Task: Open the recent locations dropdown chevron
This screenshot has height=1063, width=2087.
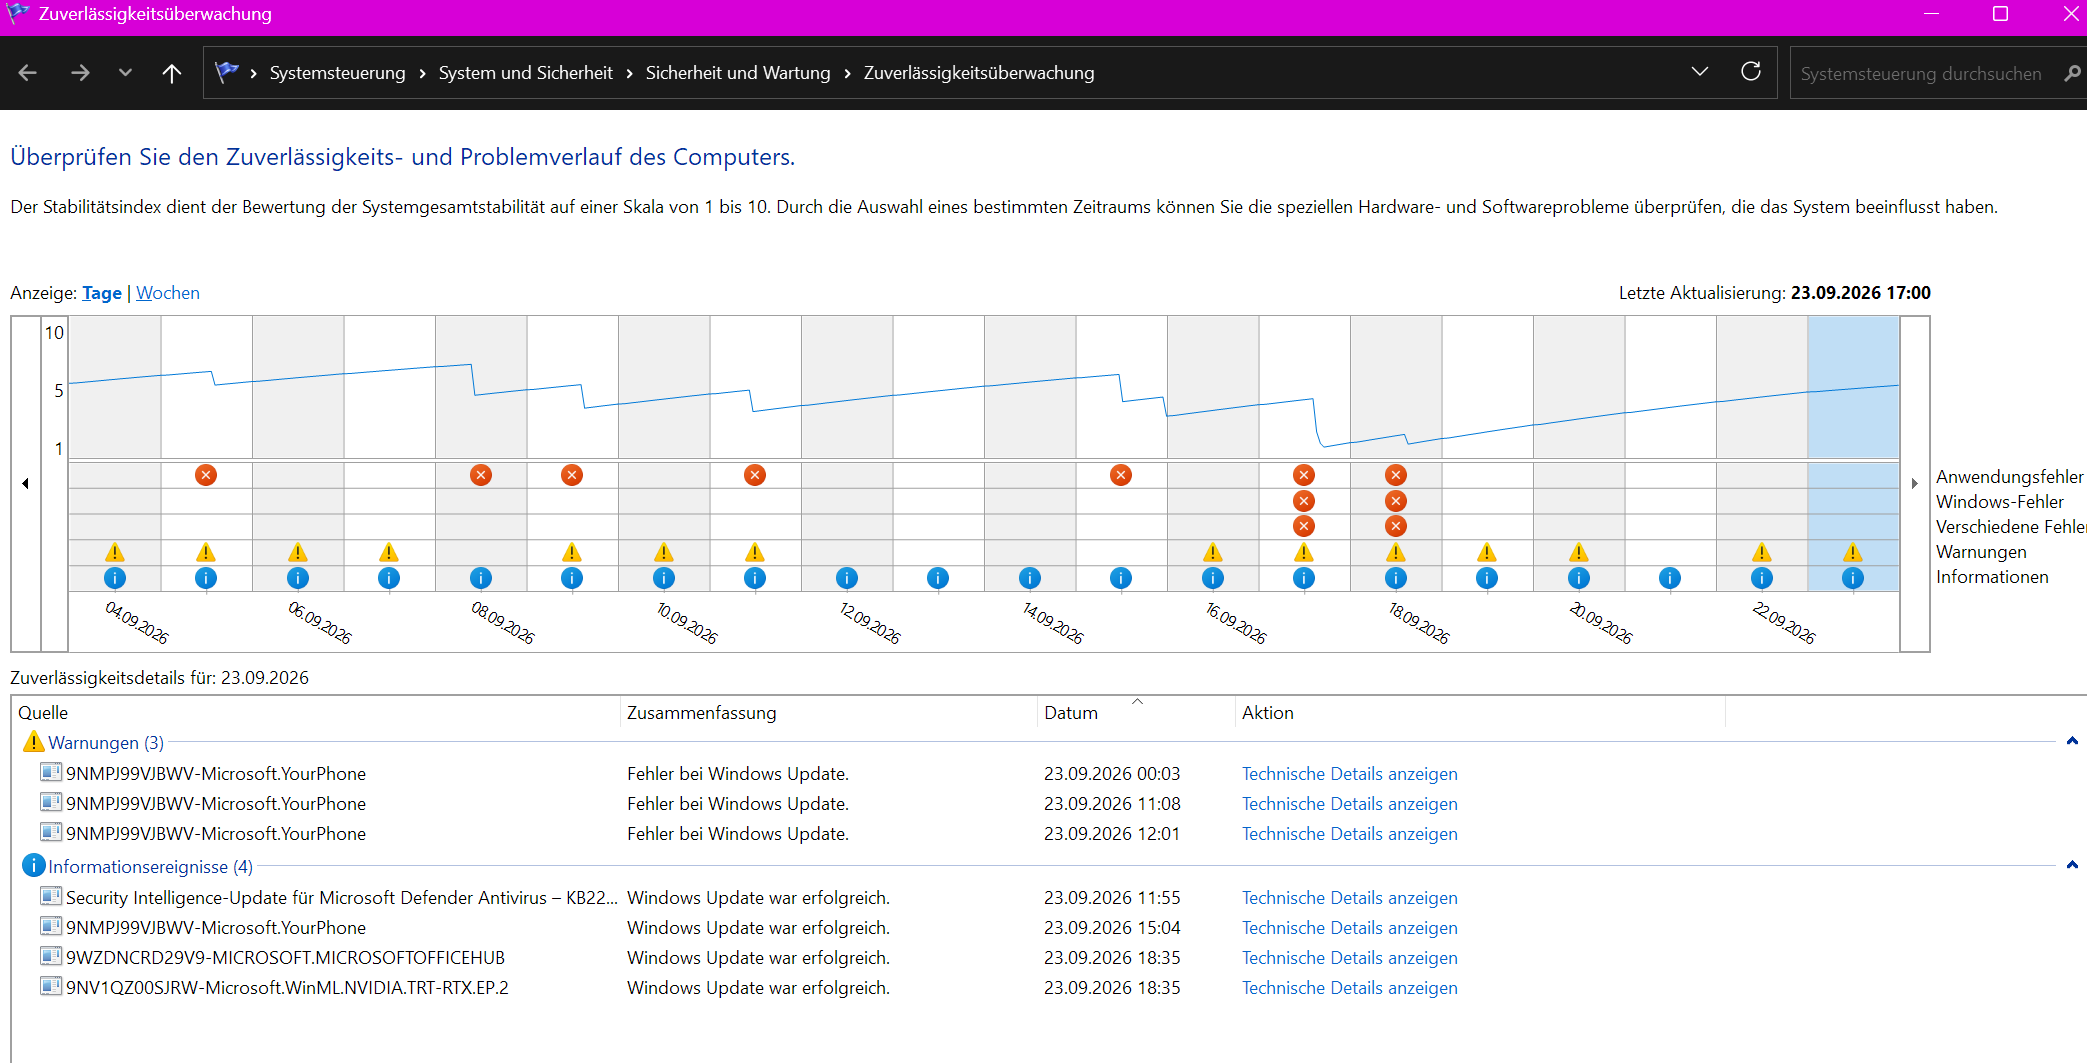Action: point(125,73)
